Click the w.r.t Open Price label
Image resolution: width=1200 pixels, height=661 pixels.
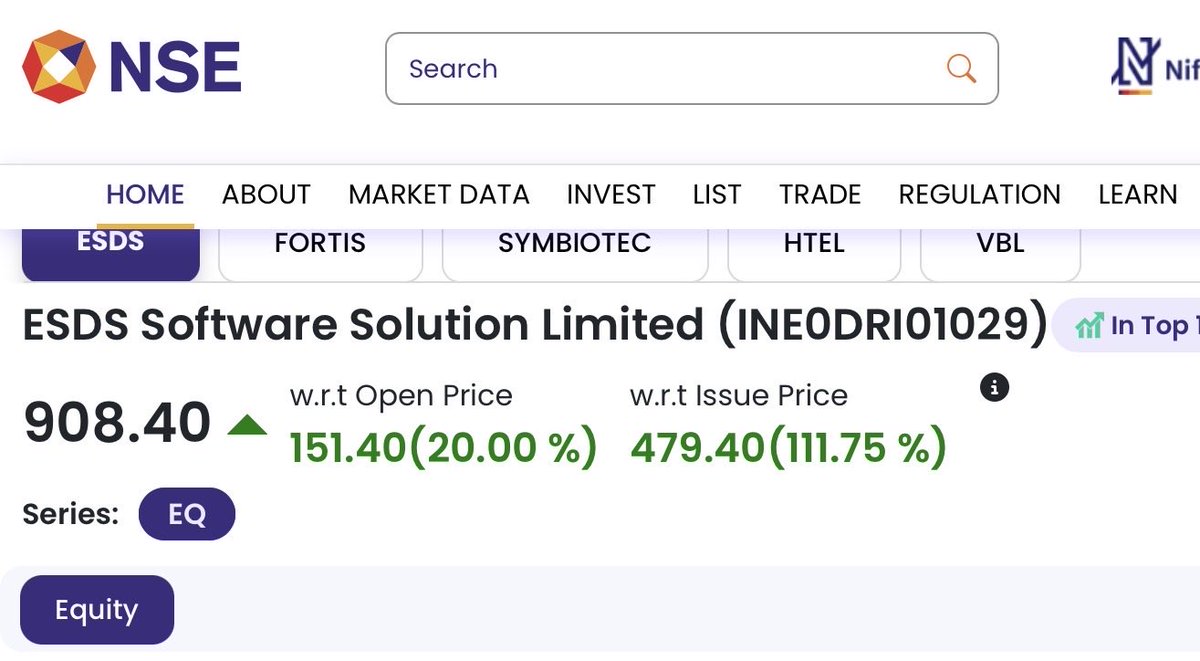[401, 395]
